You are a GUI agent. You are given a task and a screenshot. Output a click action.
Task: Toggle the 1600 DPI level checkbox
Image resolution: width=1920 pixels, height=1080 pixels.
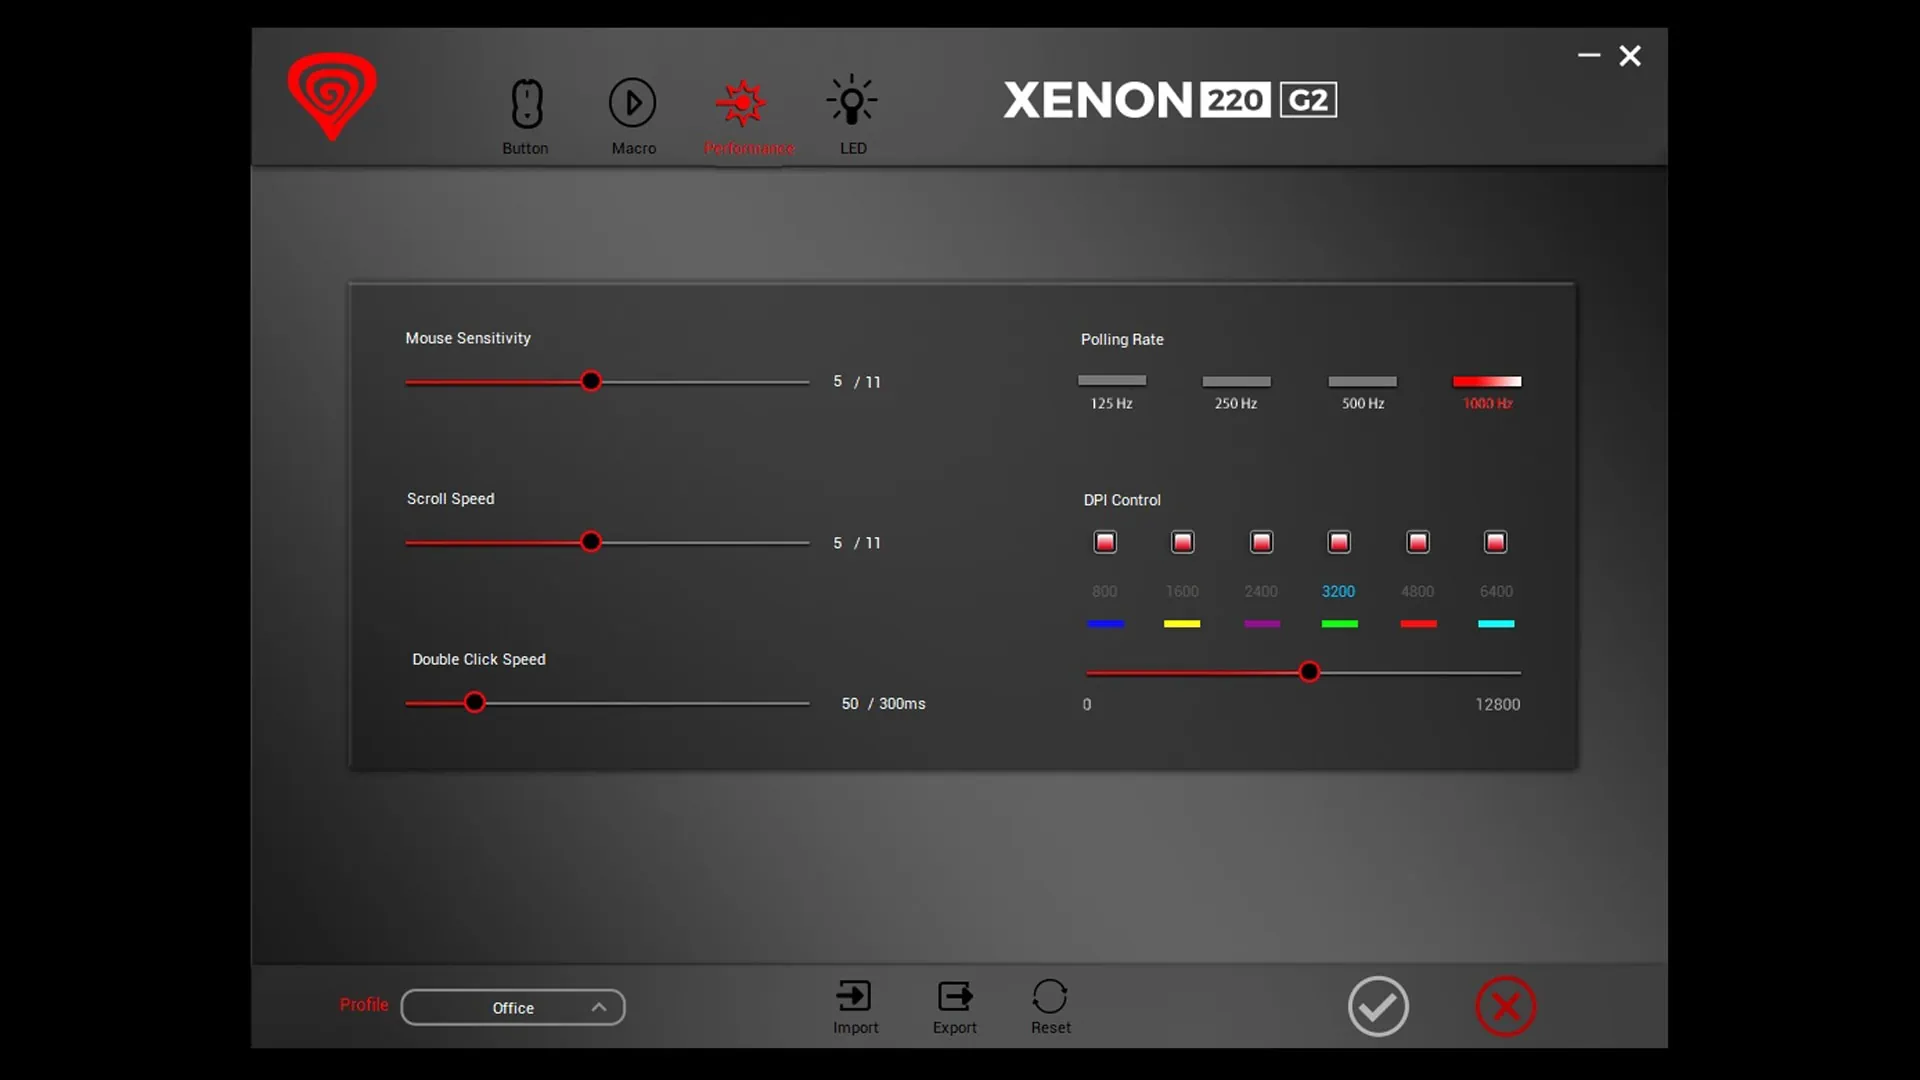(x=1183, y=542)
